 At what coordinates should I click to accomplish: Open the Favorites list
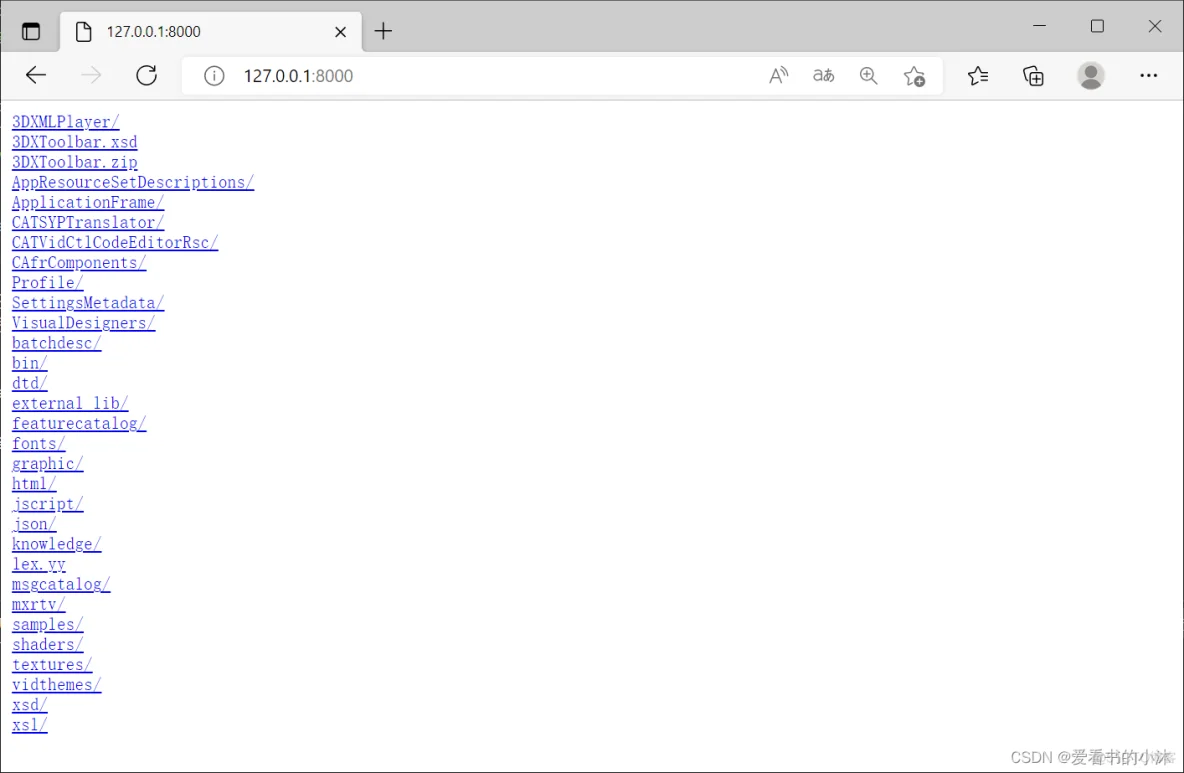(978, 76)
